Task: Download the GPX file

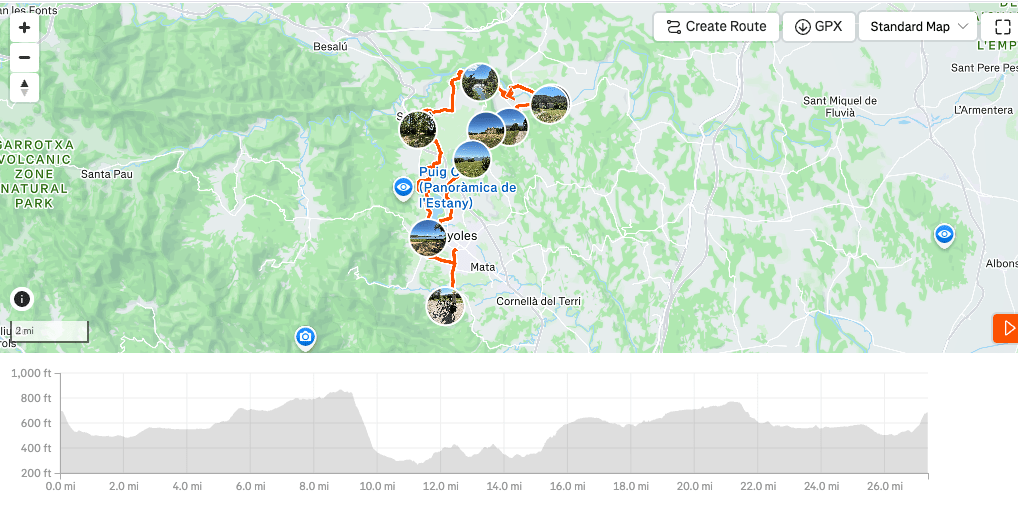Action: coord(818,27)
